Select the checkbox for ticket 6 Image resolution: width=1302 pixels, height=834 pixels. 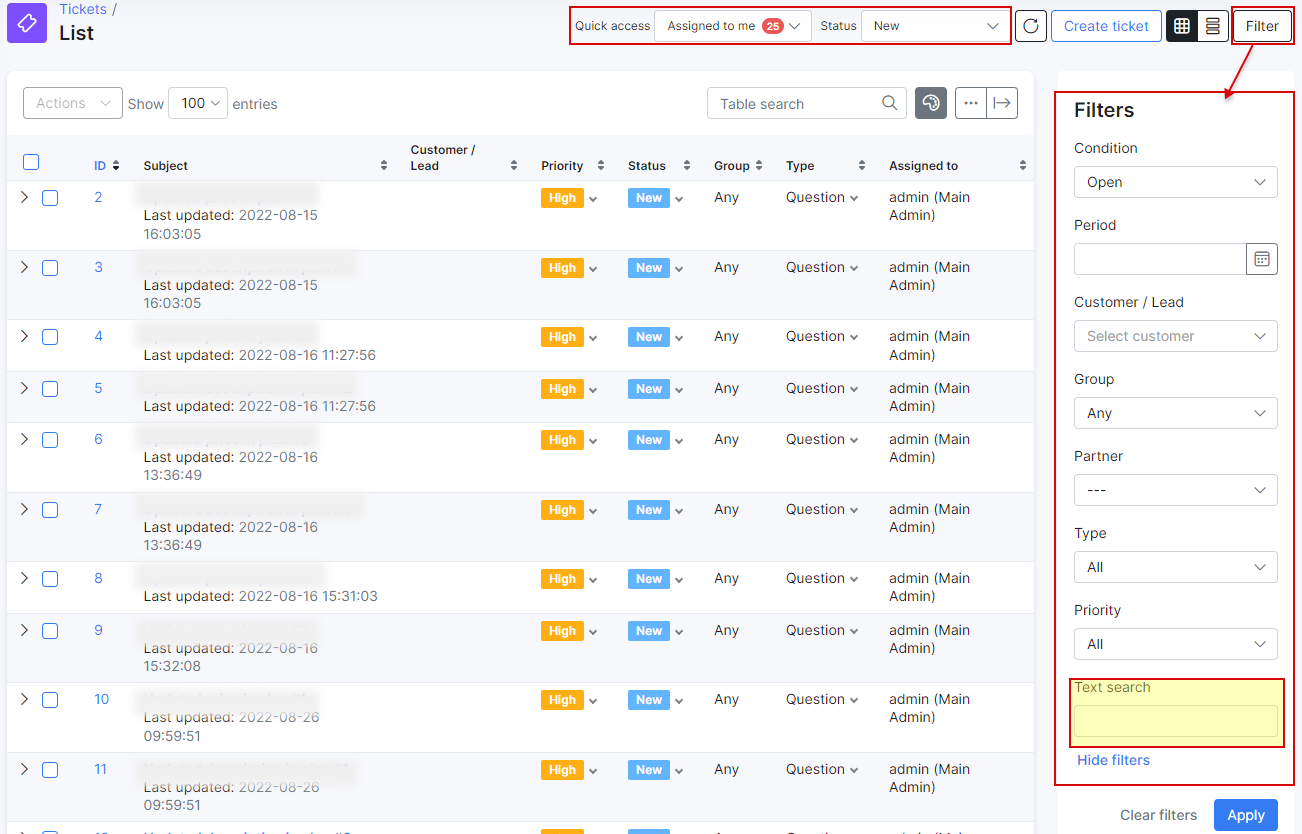[50, 440]
